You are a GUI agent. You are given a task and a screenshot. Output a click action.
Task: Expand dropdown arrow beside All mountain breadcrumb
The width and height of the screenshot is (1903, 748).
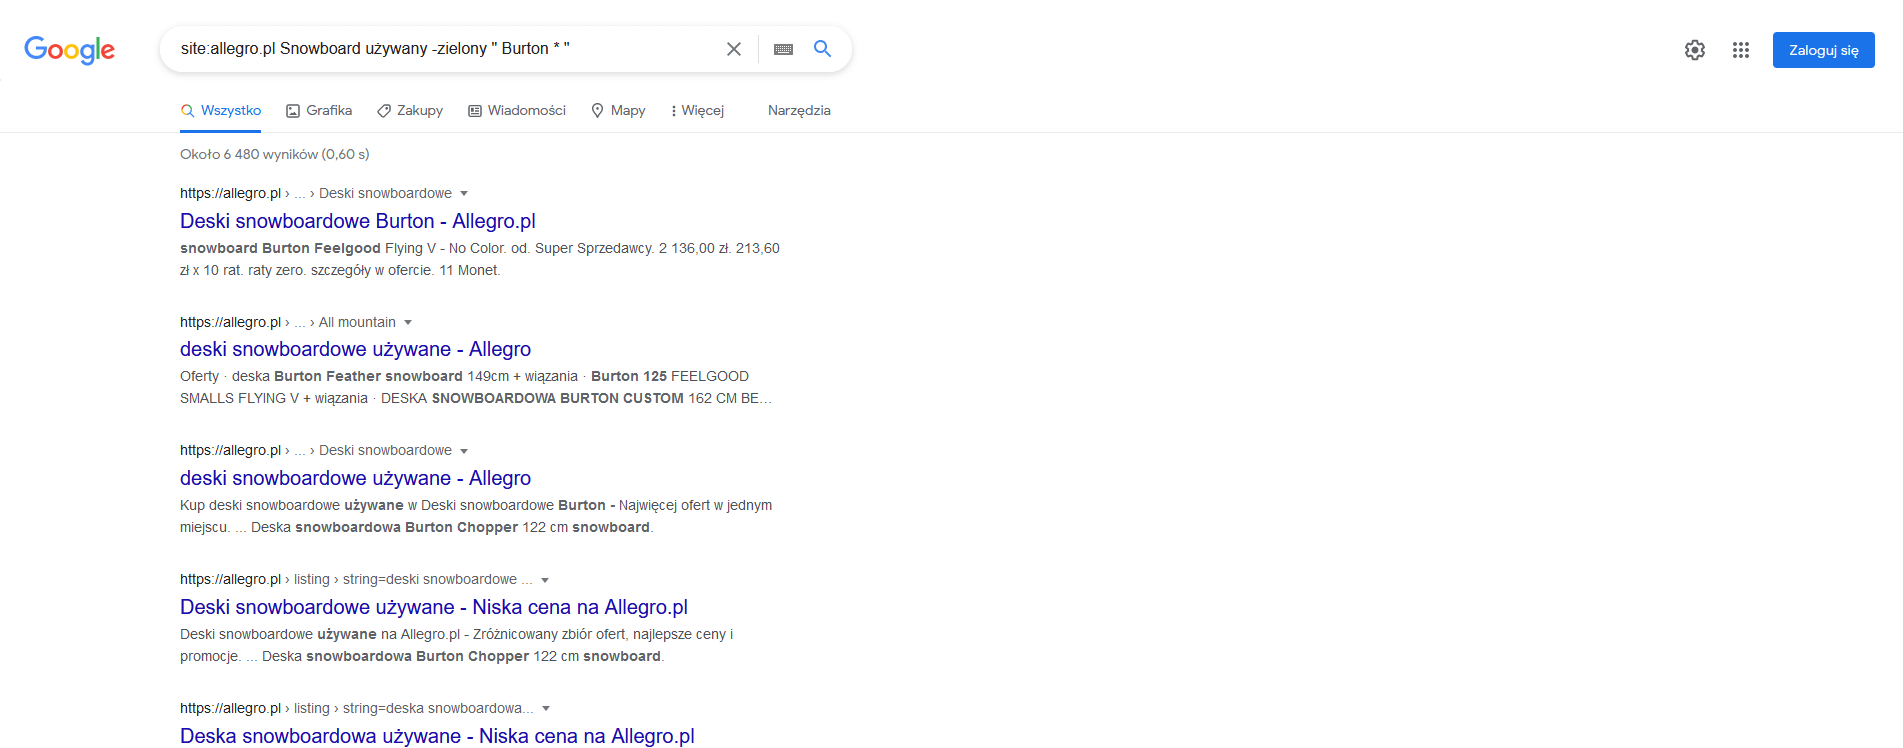[x=408, y=323]
